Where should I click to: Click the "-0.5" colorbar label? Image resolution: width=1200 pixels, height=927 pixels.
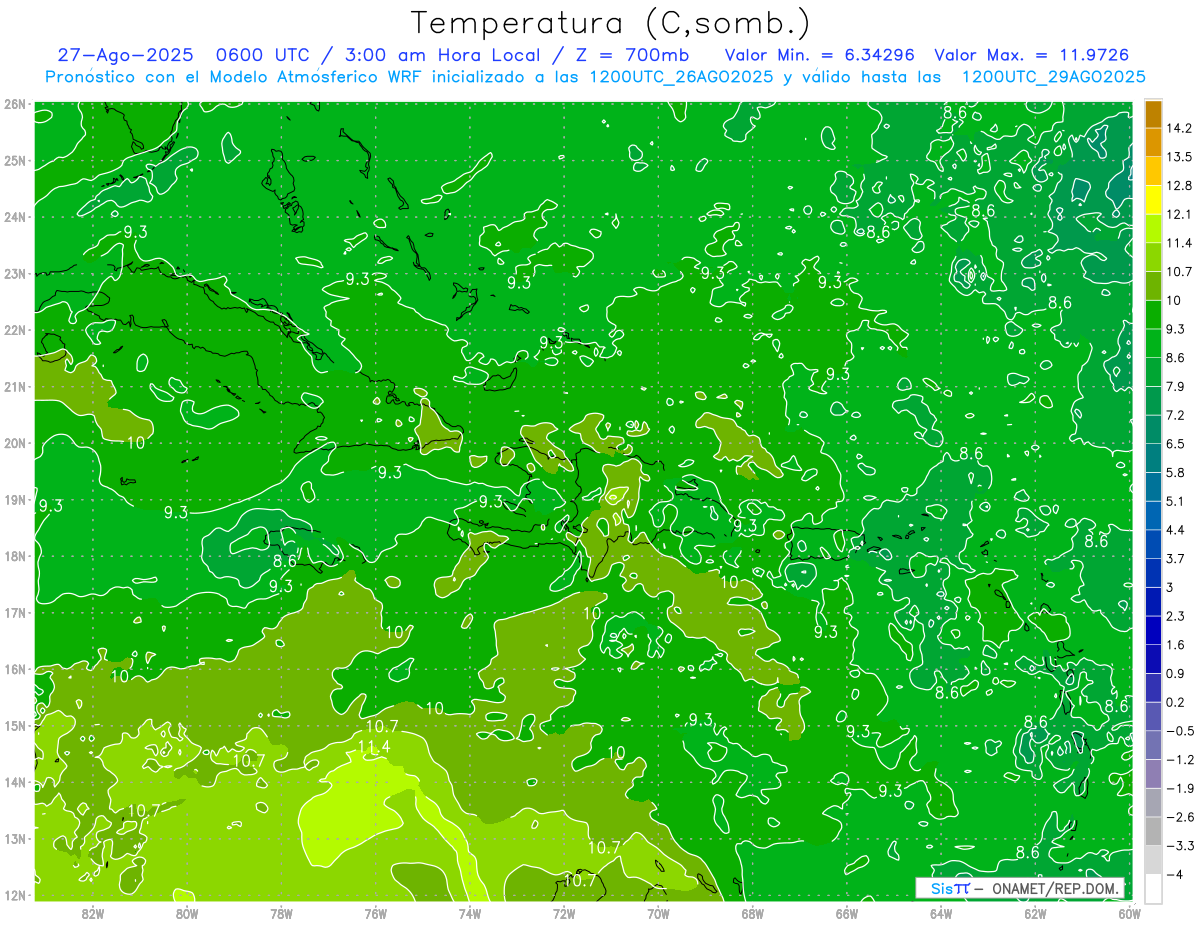click(x=1180, y=731)
